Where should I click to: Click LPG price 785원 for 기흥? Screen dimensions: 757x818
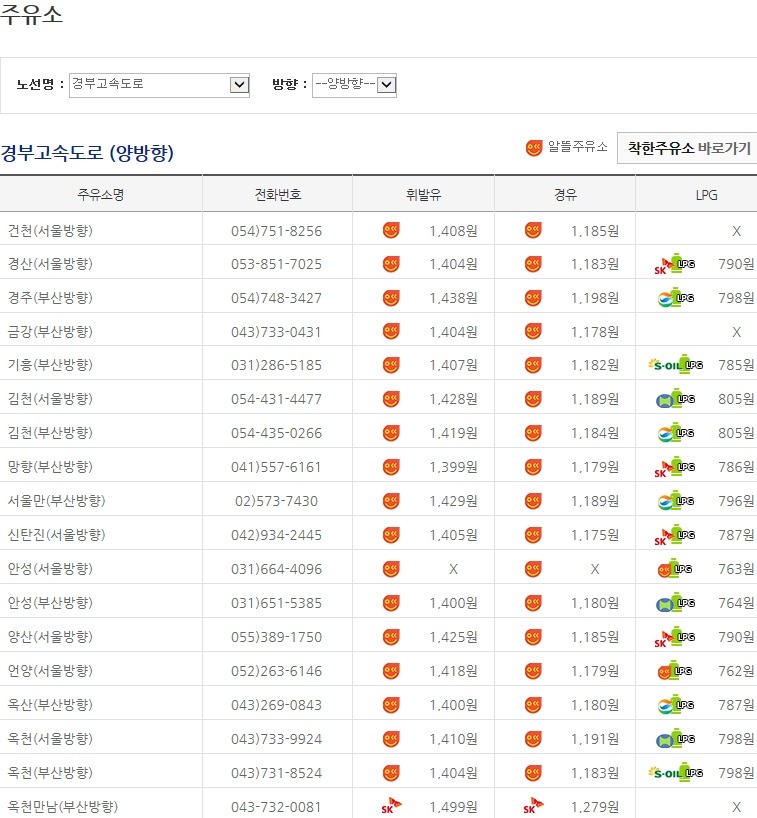tap(736, 366)
